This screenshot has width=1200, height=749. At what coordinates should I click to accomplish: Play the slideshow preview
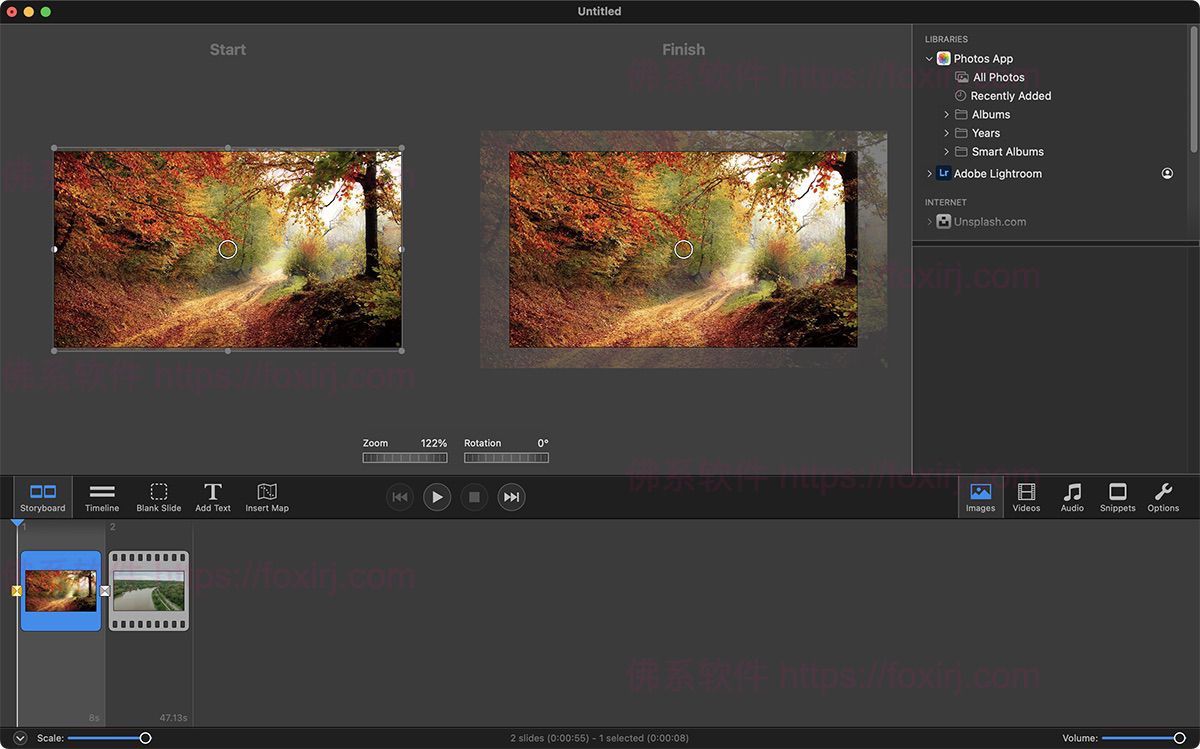[x=437, y=497]
